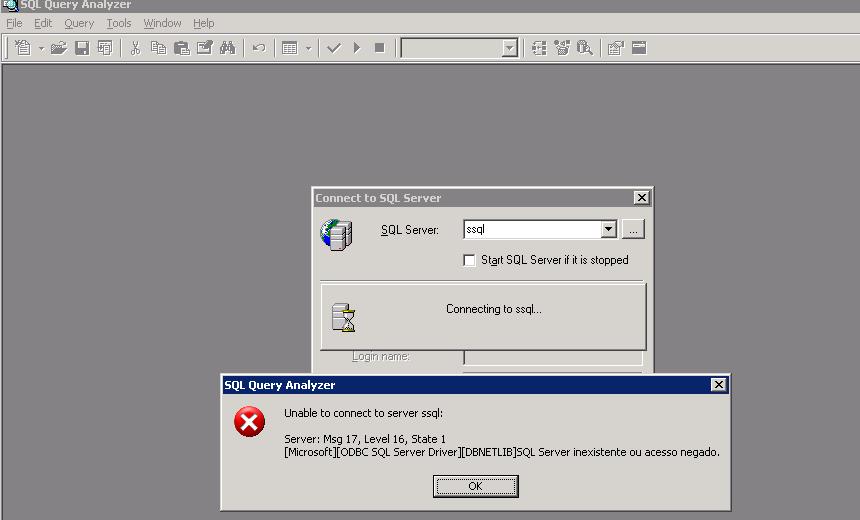
Task: Click the Login name input field
Action: (553, 357)
